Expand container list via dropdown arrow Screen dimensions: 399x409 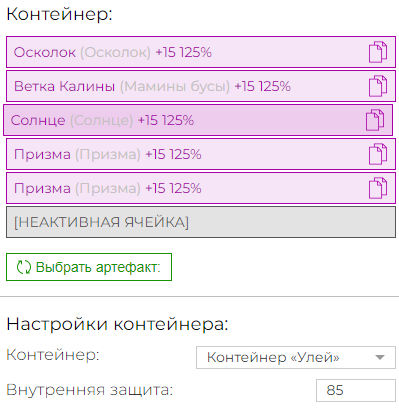380,357
